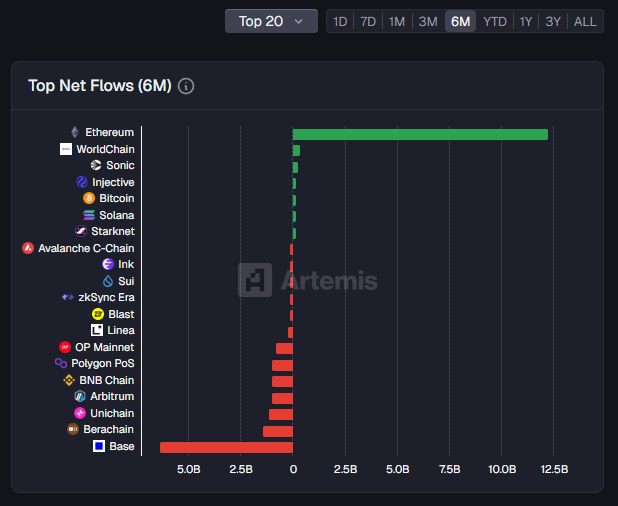Click the Blast yellow logo icon
Image resolution: width=618 pixels, height=506 pixels.
click(98, 314)
